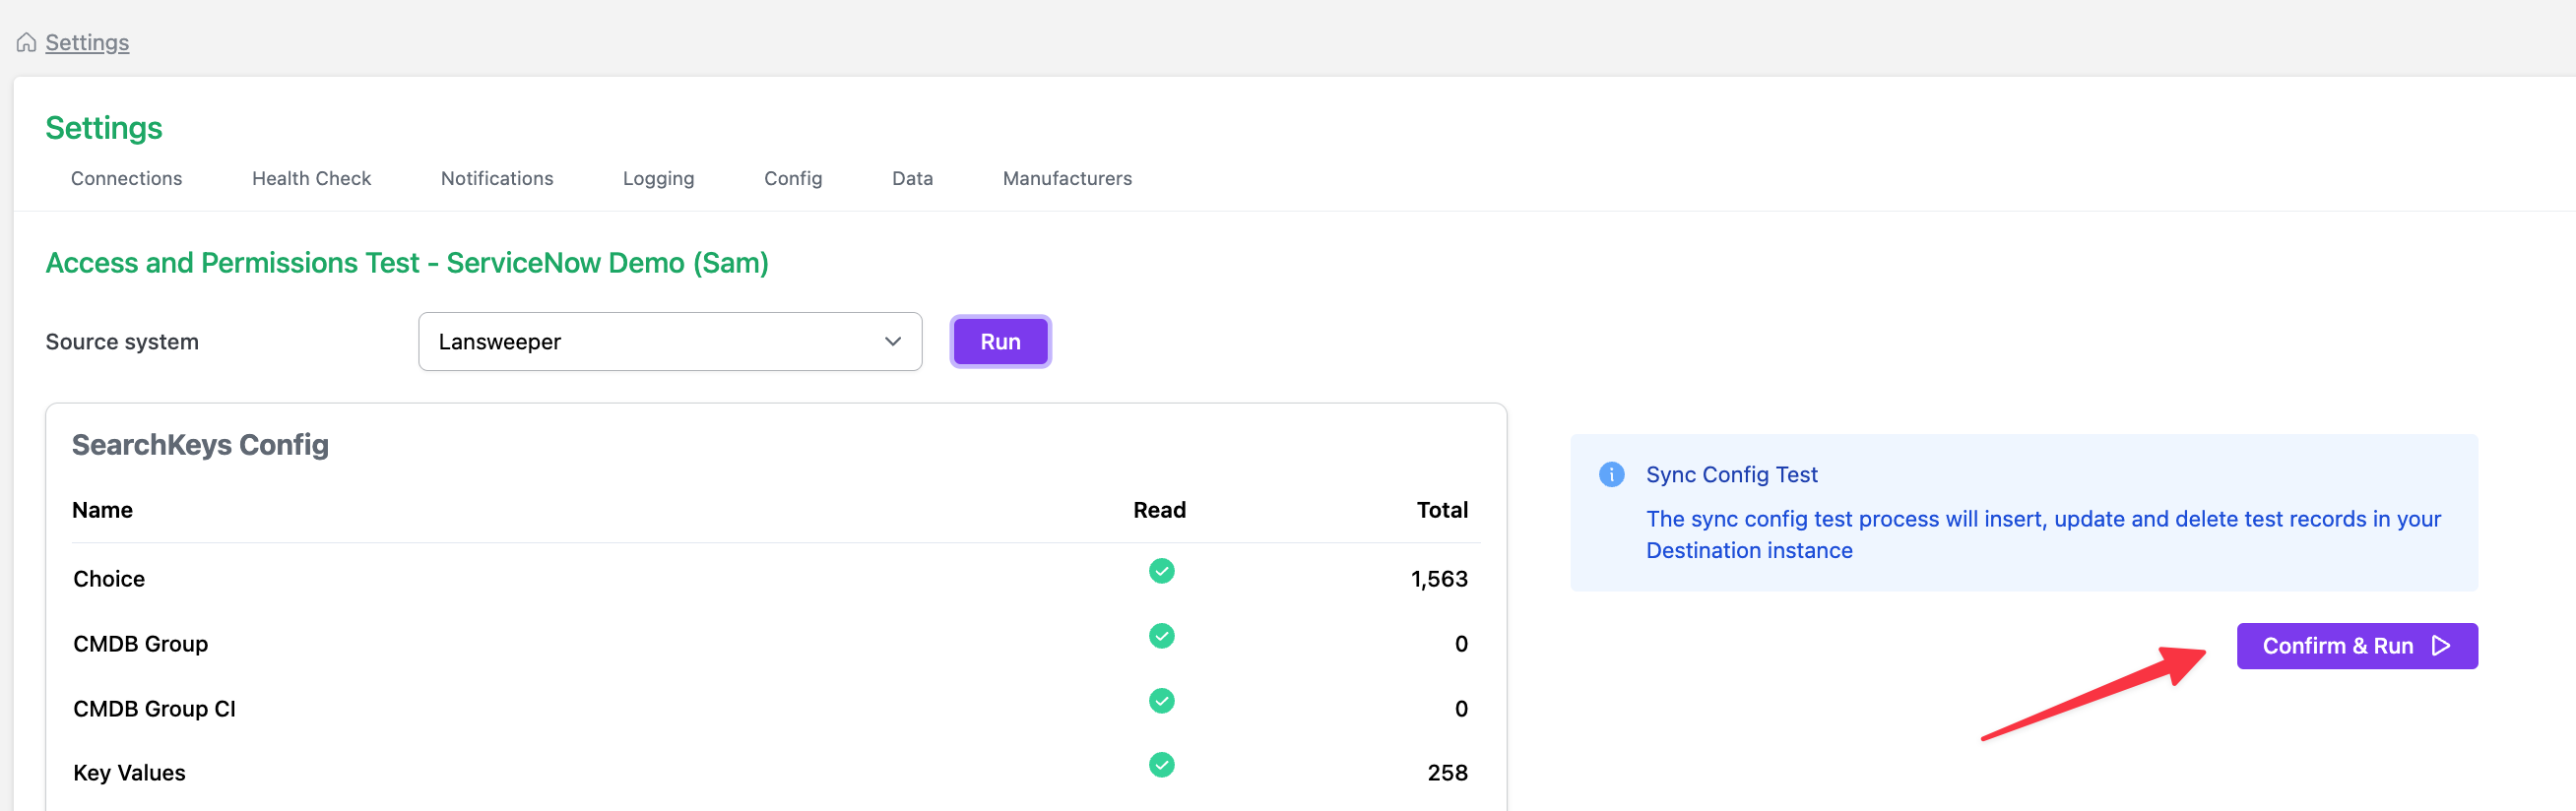Viewport: 2576px width, 811px height.
Task: Click the blue info icon beside Sync Config Test
Action: point(1611,474)
